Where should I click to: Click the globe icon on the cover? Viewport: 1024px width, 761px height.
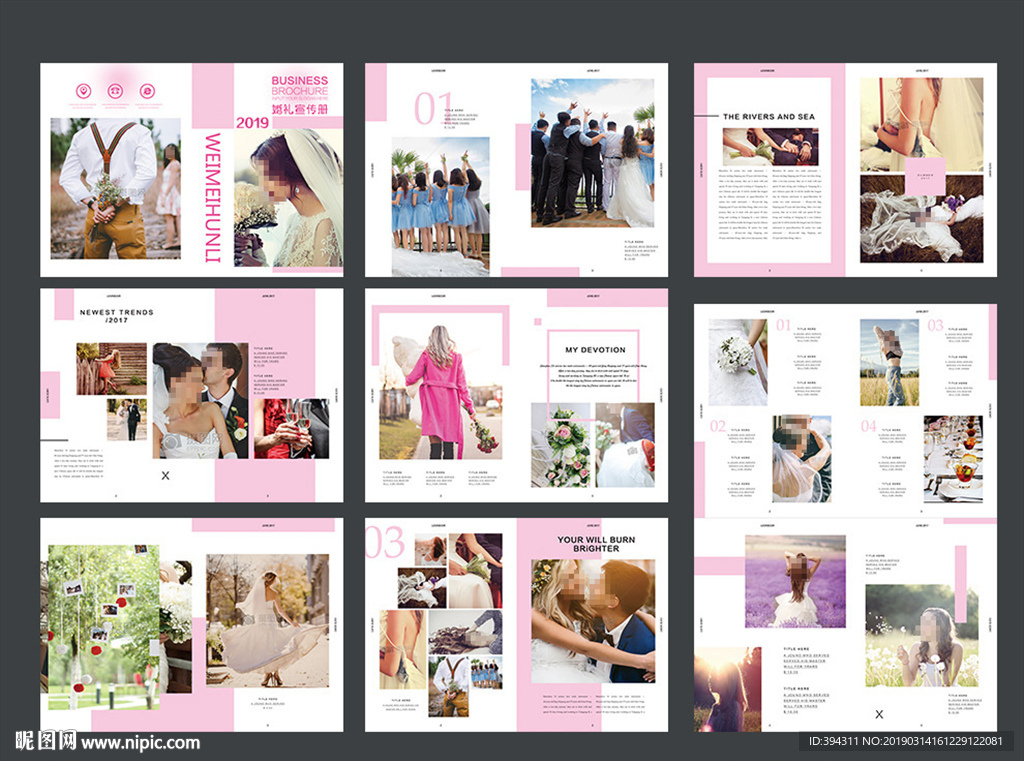coord(147,91)
